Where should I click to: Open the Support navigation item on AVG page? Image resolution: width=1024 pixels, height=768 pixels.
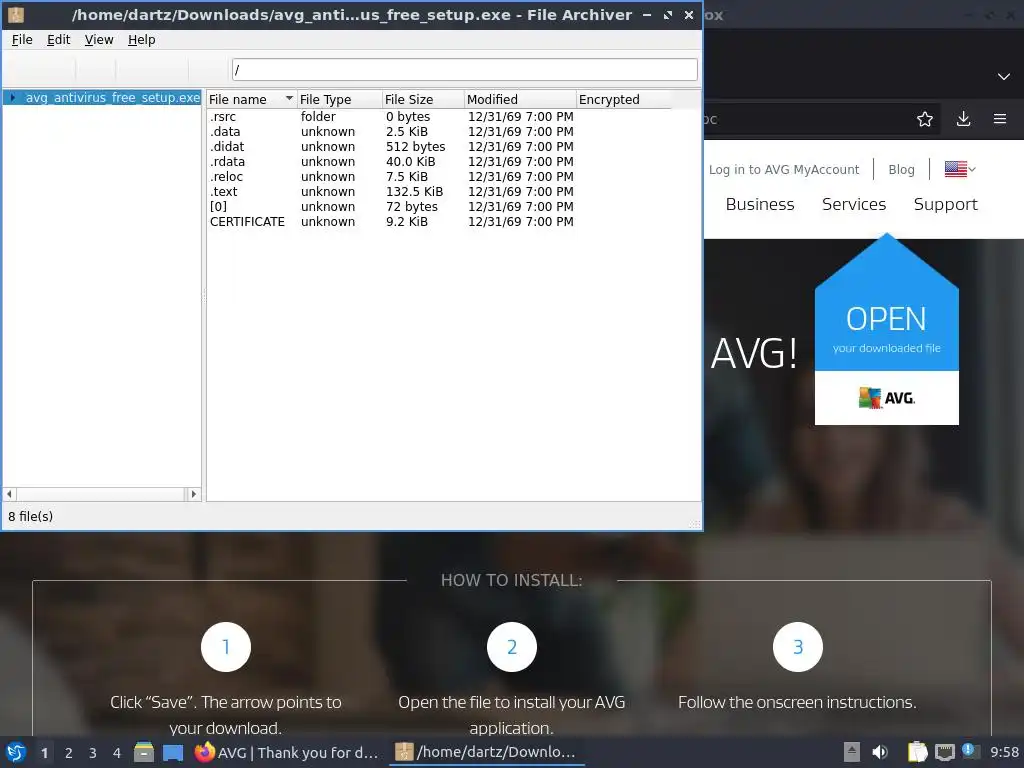[x=946, y=204]
